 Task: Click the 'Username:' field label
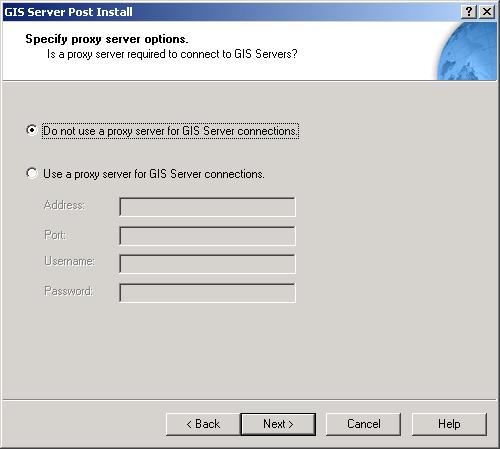pyautogui.click(x=69, y=261)
